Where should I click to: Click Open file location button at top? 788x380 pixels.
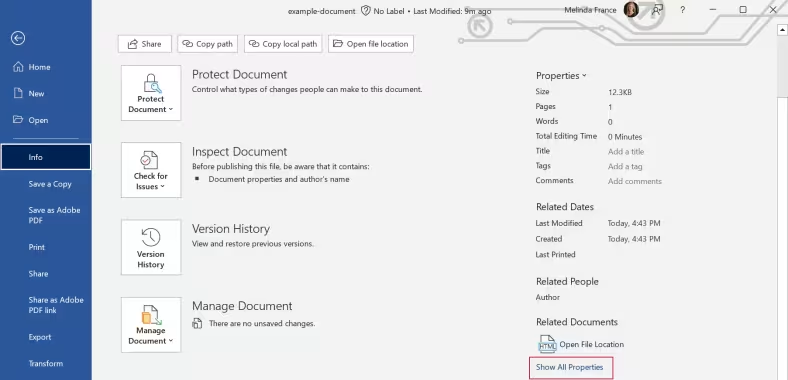coord(371,44)
